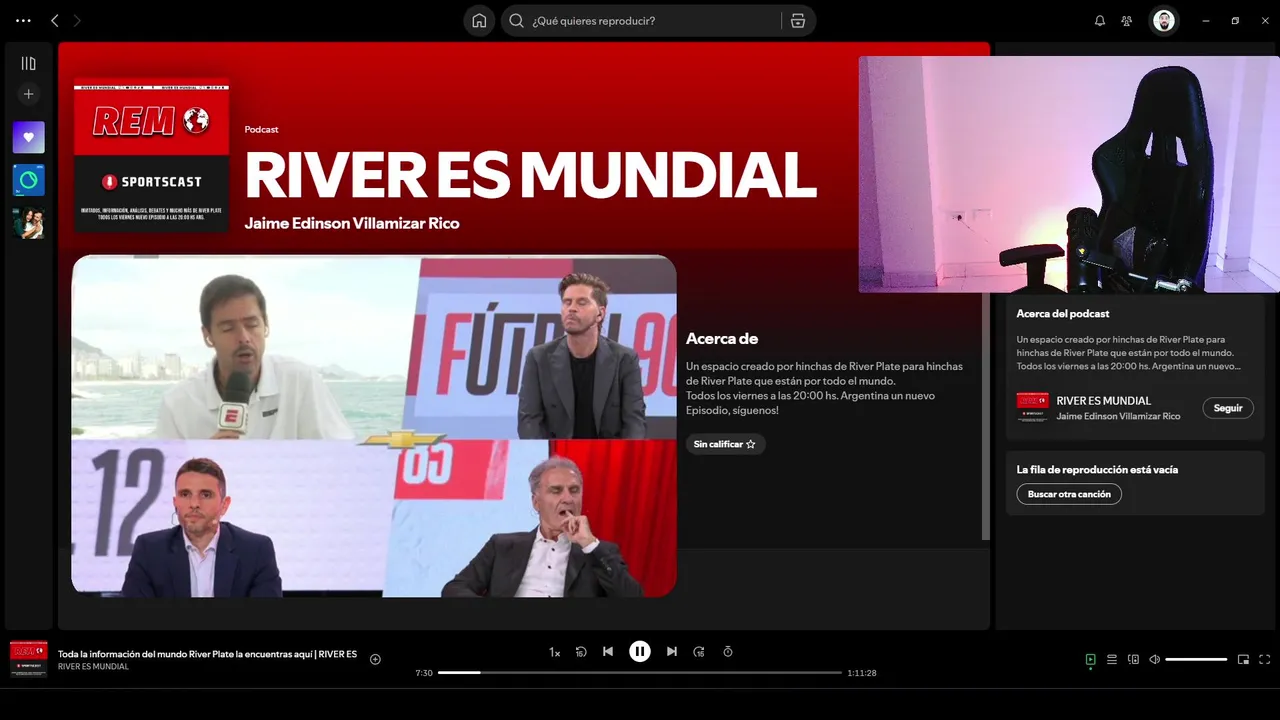The height and width of the screenshot is (720, 1280).
Task: Click the REM podcast cover art
Action: click(x=151, y=156)
